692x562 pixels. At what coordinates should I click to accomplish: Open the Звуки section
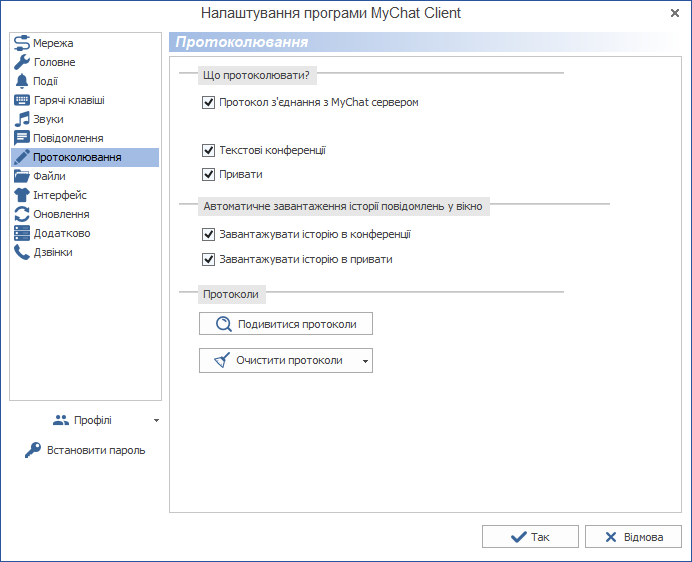[85, 119]
